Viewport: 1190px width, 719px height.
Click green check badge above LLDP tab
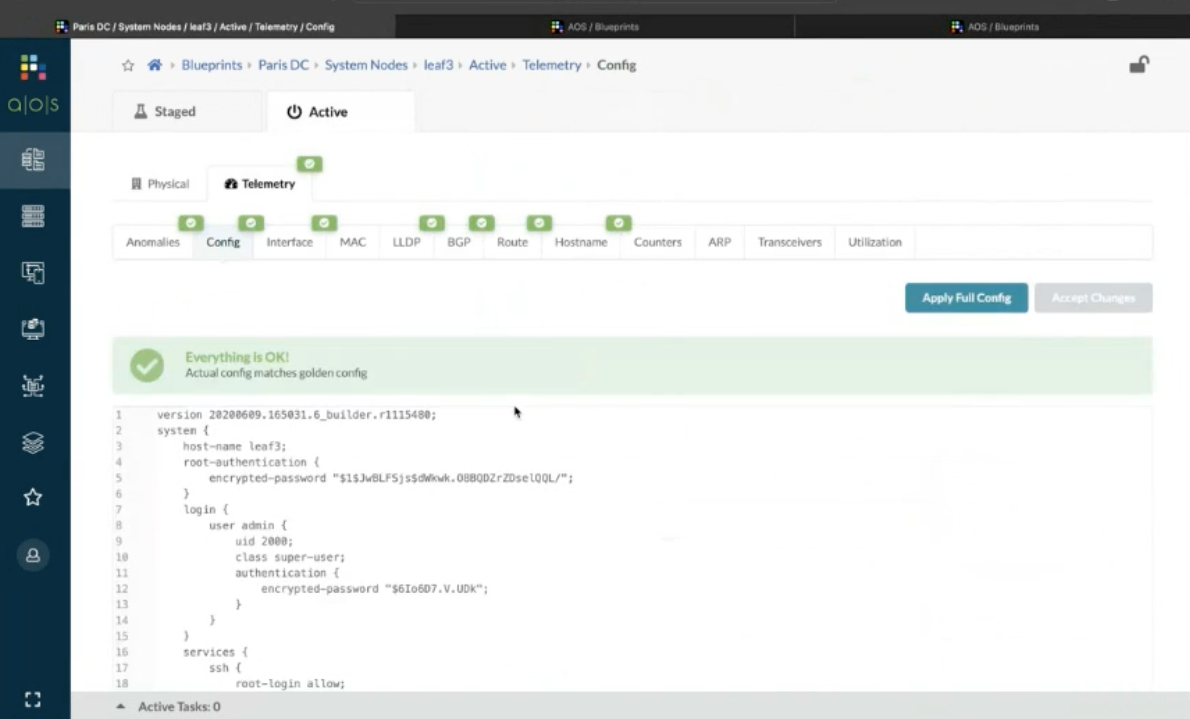click(432, 222)
